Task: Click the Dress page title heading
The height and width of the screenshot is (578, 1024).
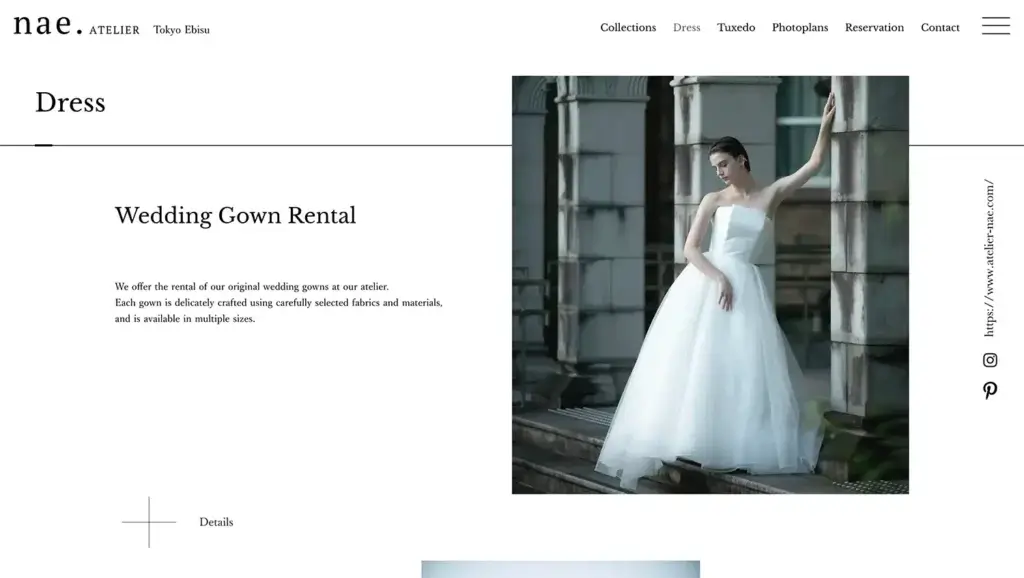Action: coord(70,102)
